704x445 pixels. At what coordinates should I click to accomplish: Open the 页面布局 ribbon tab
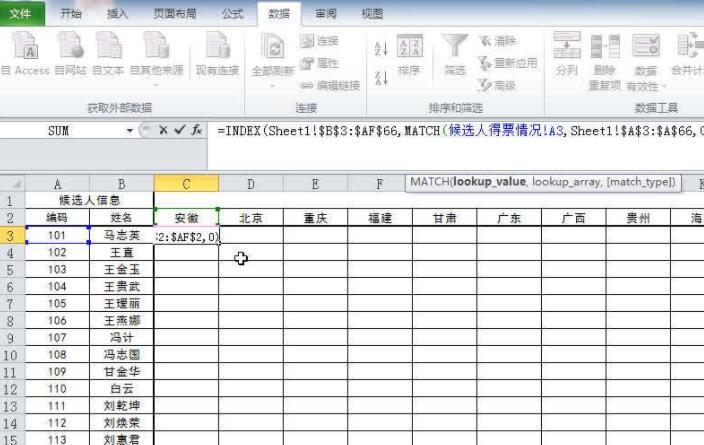[x=175, y=14]
